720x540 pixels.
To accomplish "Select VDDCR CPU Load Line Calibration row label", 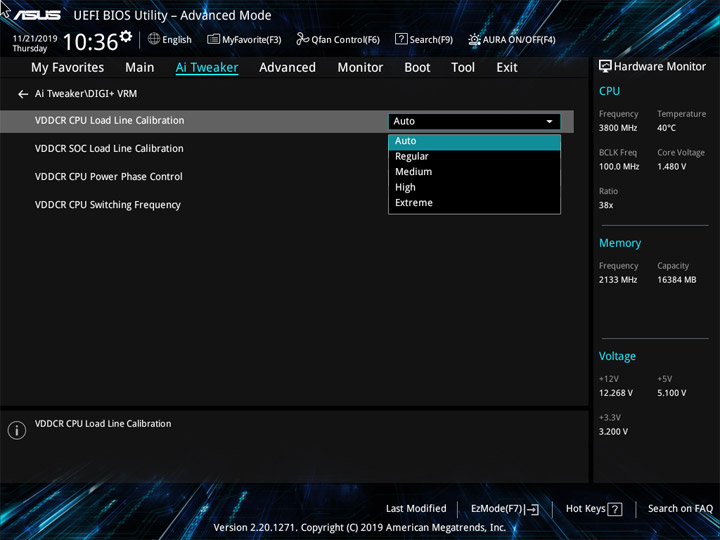I will pyautogui.click(x=109, y=120).
